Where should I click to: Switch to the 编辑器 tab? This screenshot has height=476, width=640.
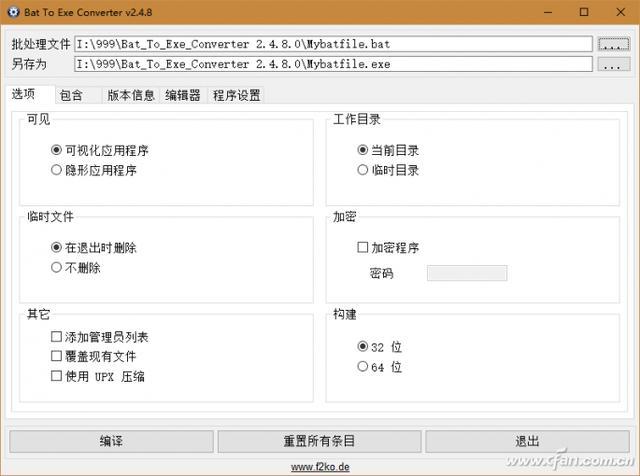tap(183, 95)
